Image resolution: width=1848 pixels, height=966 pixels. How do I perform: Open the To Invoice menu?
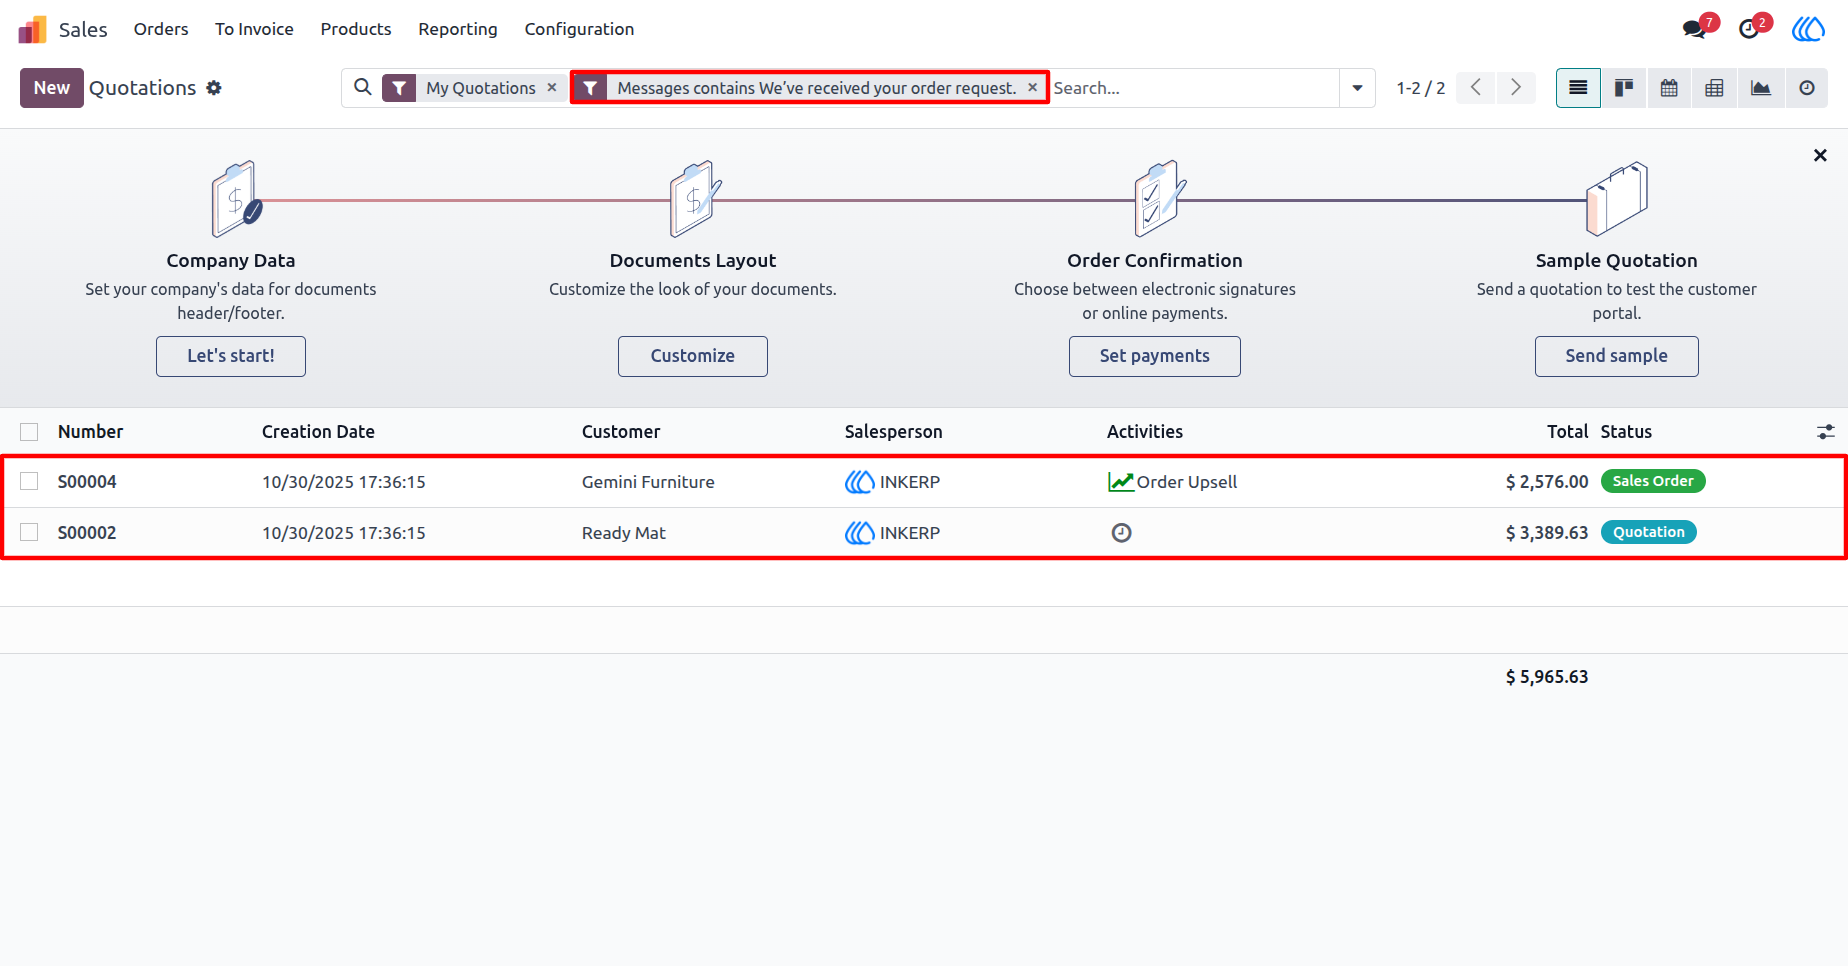point(254,29)
